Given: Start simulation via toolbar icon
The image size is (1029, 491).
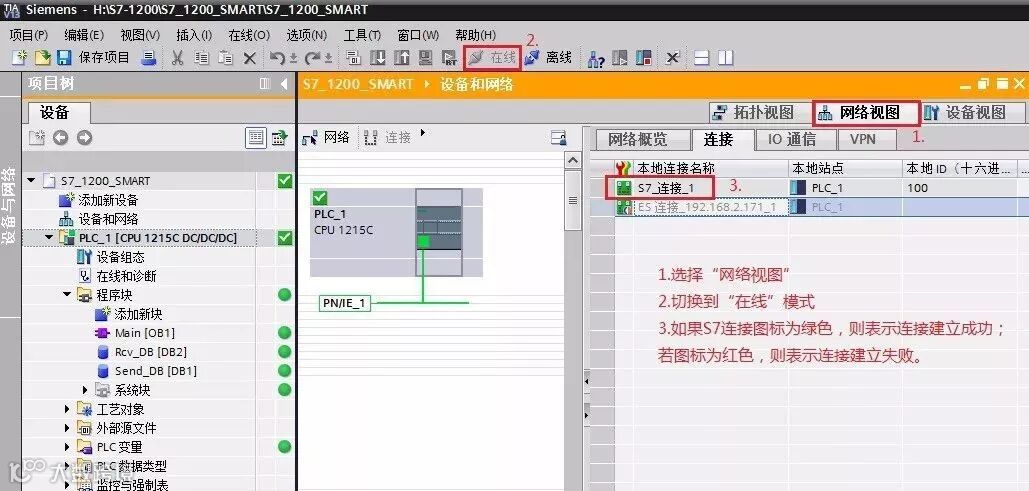Looking at the screenshot, I should tap(425, 58).
